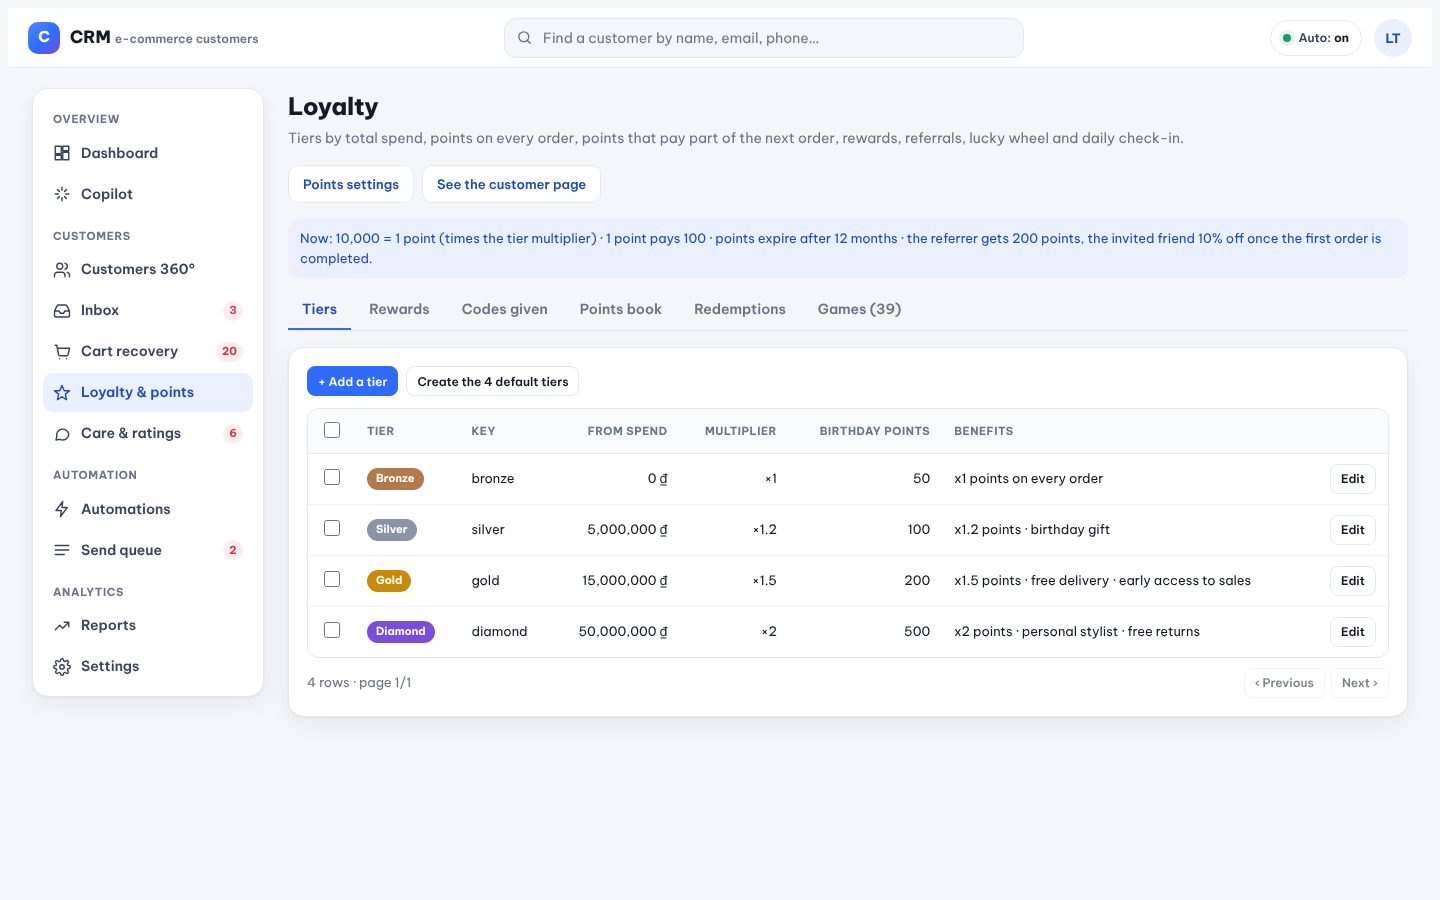Edit the Silver tier
The width and height of the screenshot is (1440, 900).
click(1353, 530)
